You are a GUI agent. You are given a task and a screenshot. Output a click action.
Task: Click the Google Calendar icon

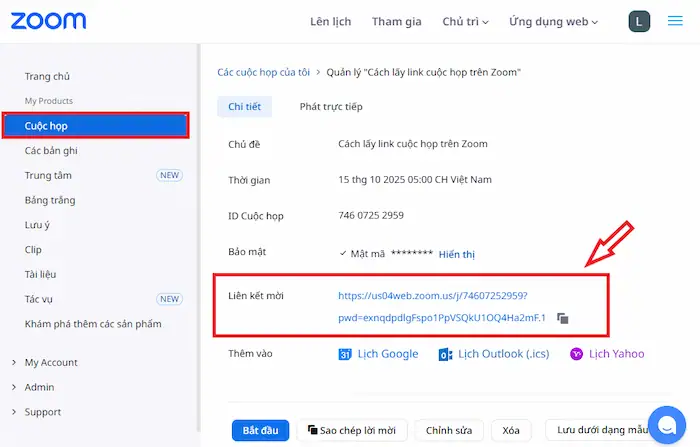click(x=345, y=354)
